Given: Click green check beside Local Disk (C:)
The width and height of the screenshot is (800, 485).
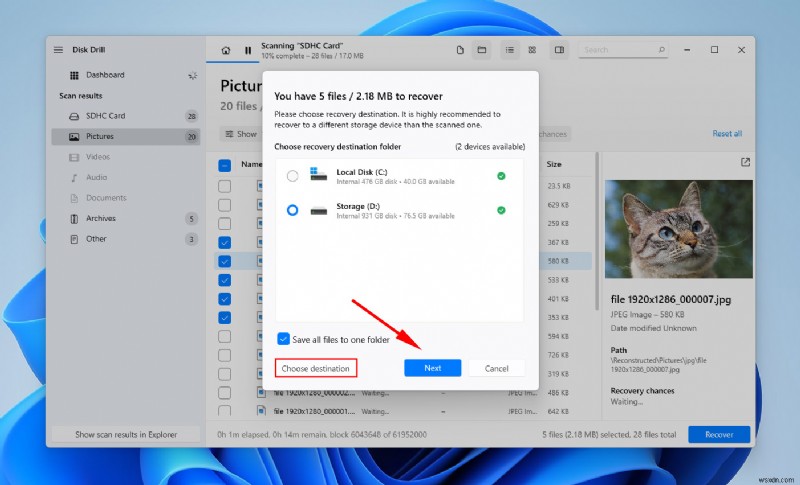Looking at the screenshot, I should pos(501,176).
